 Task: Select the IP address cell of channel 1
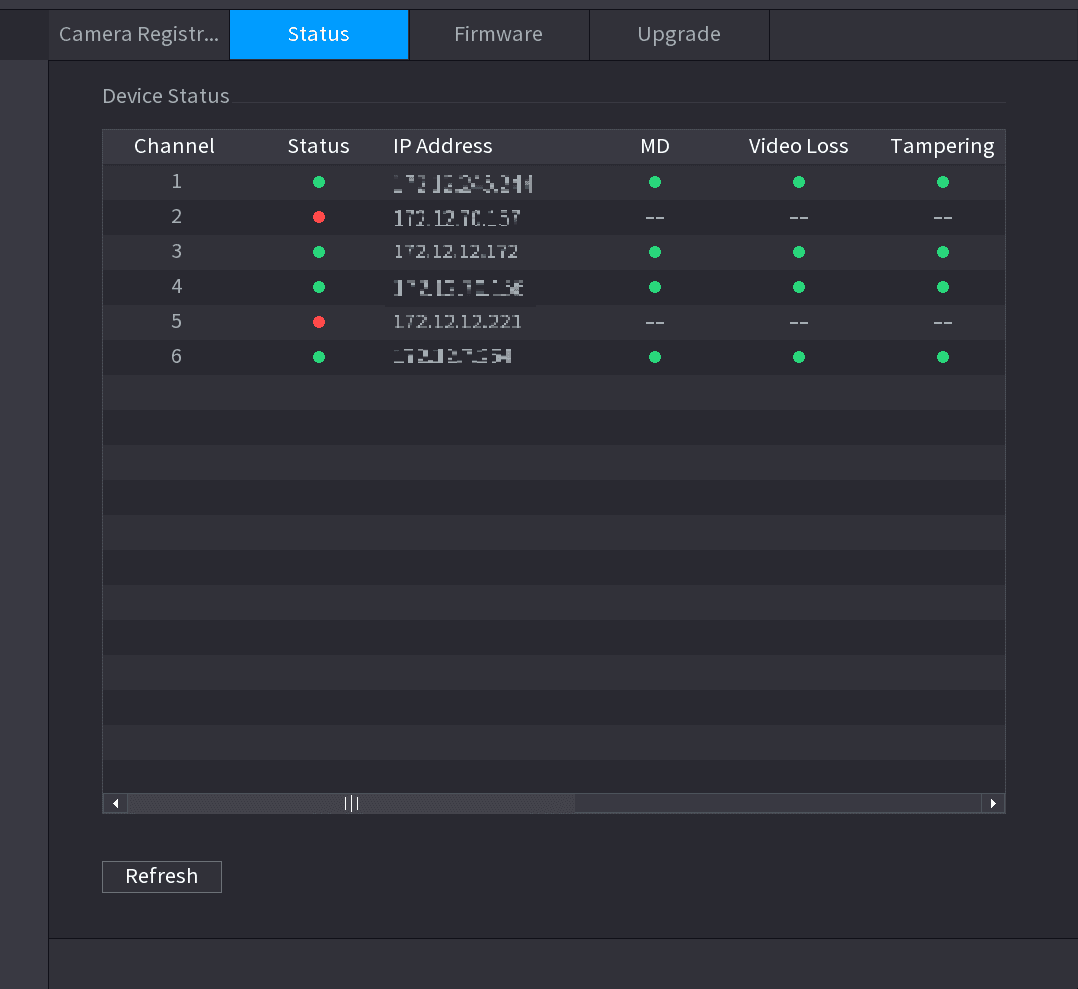click(463, 183)
